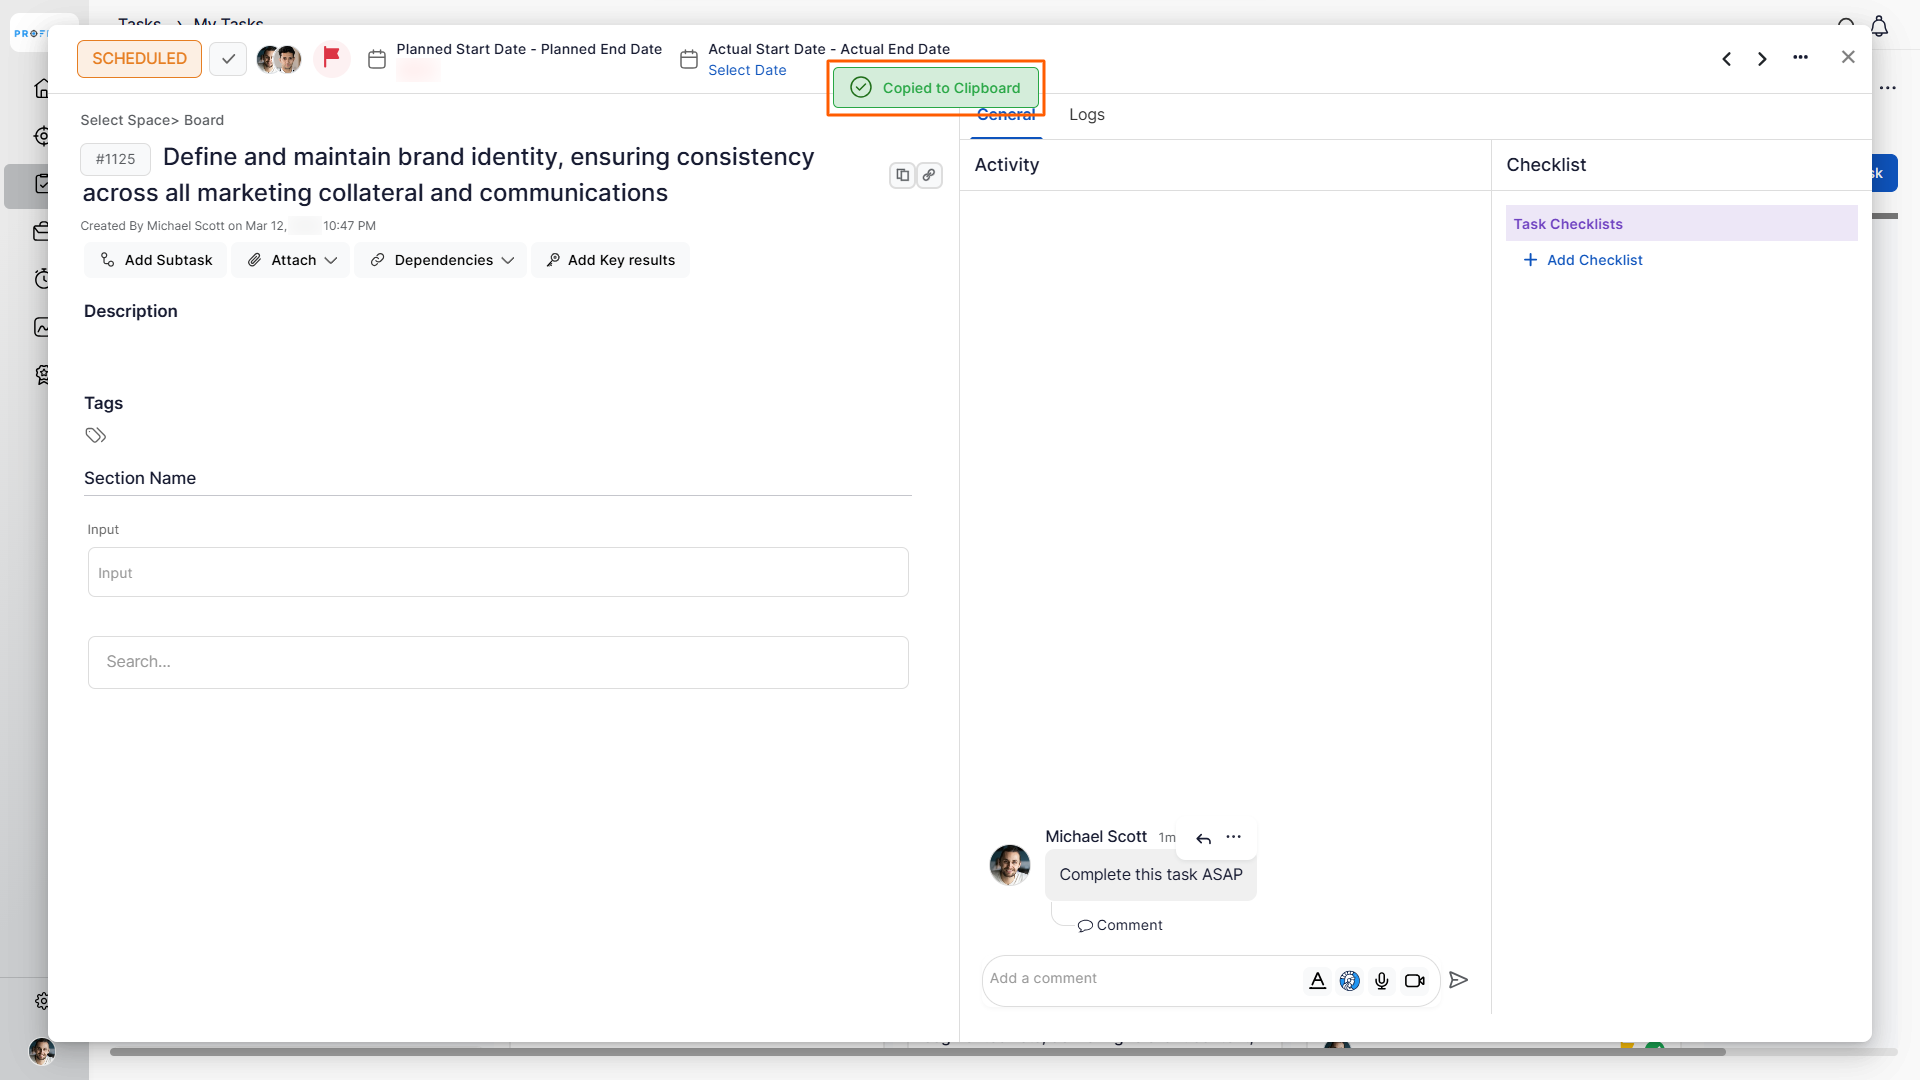
Task: Click the Add a comment field
Action: click(x=1140, y=979)
